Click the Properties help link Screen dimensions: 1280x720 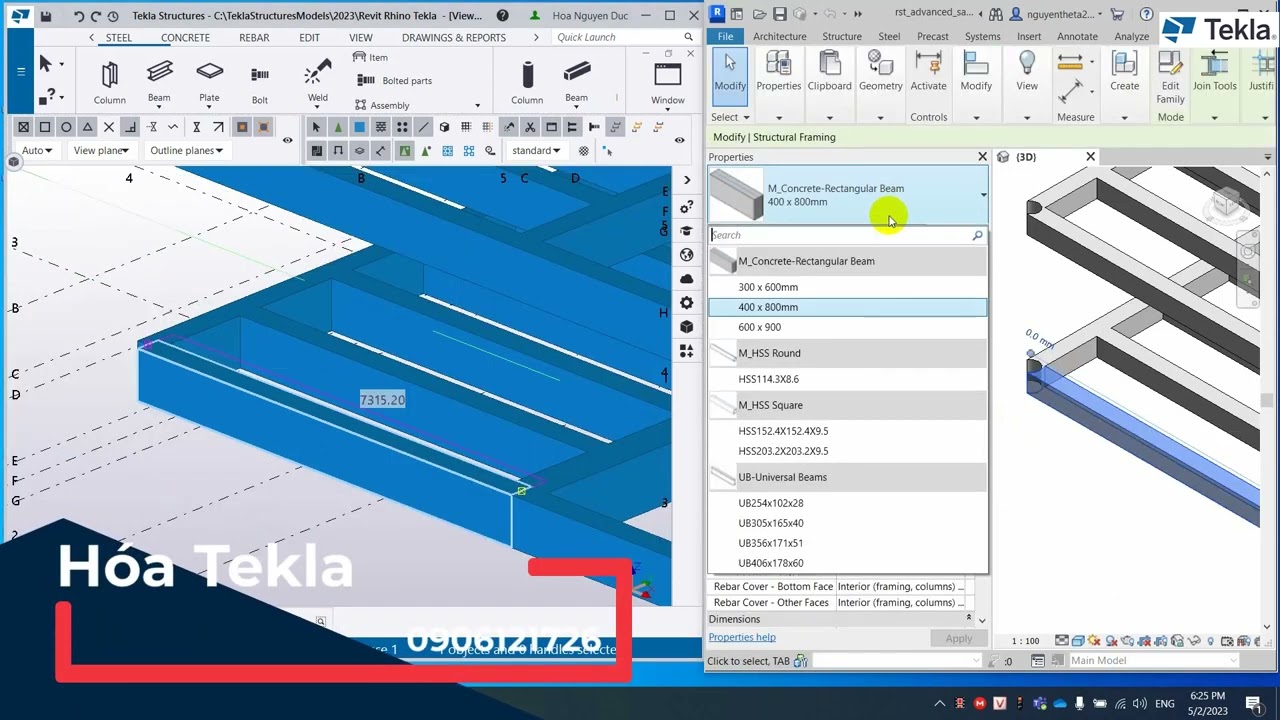(x=742, y=637)
